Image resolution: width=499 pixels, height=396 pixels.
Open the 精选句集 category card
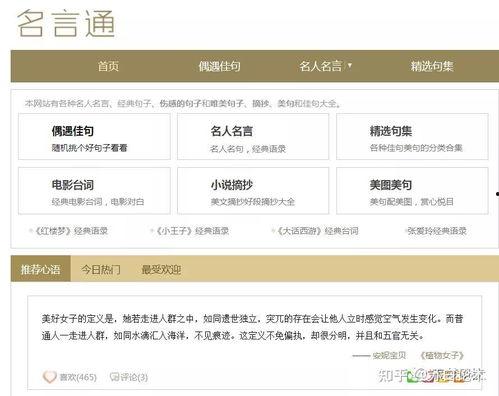(412, 137)
